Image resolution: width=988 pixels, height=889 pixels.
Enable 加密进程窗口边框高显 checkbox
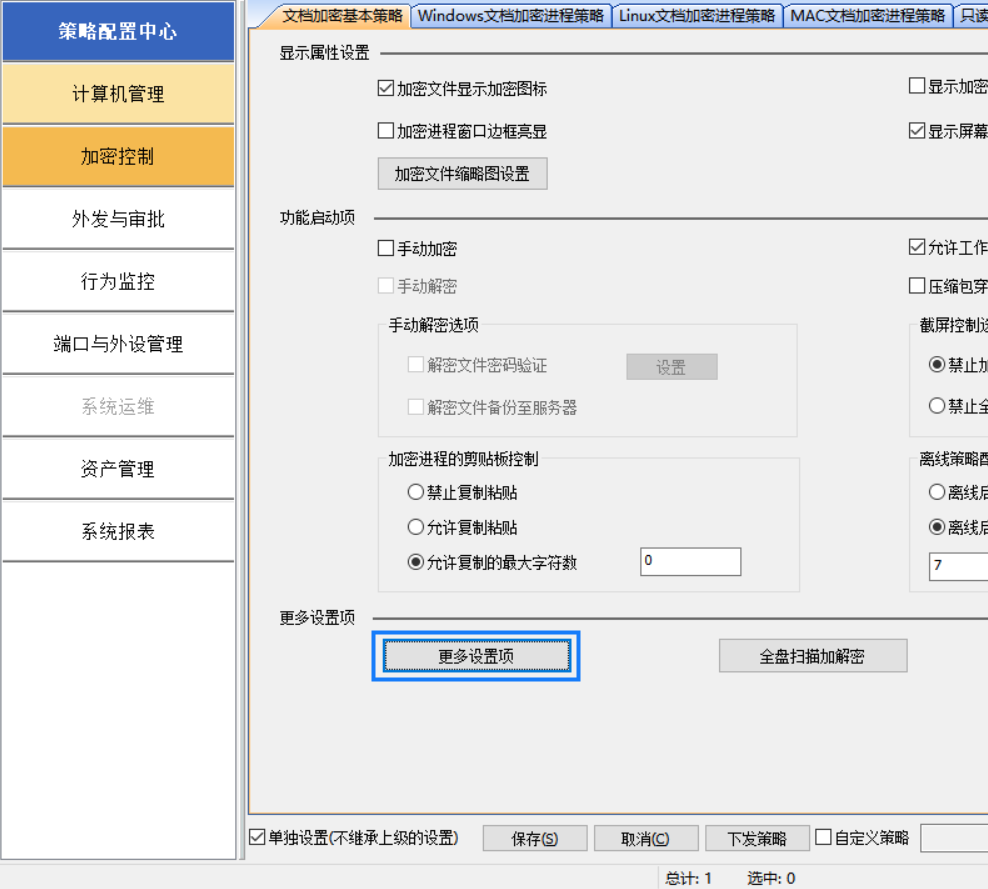pos(386,131)
